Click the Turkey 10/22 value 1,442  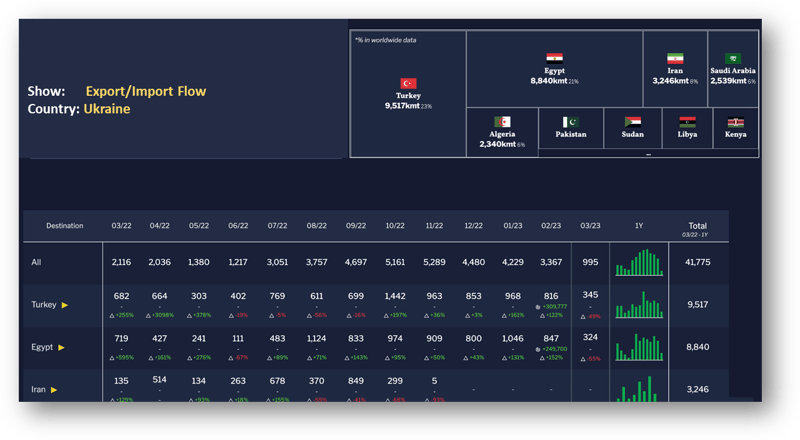pyautogui.click(x=395, y=296)
